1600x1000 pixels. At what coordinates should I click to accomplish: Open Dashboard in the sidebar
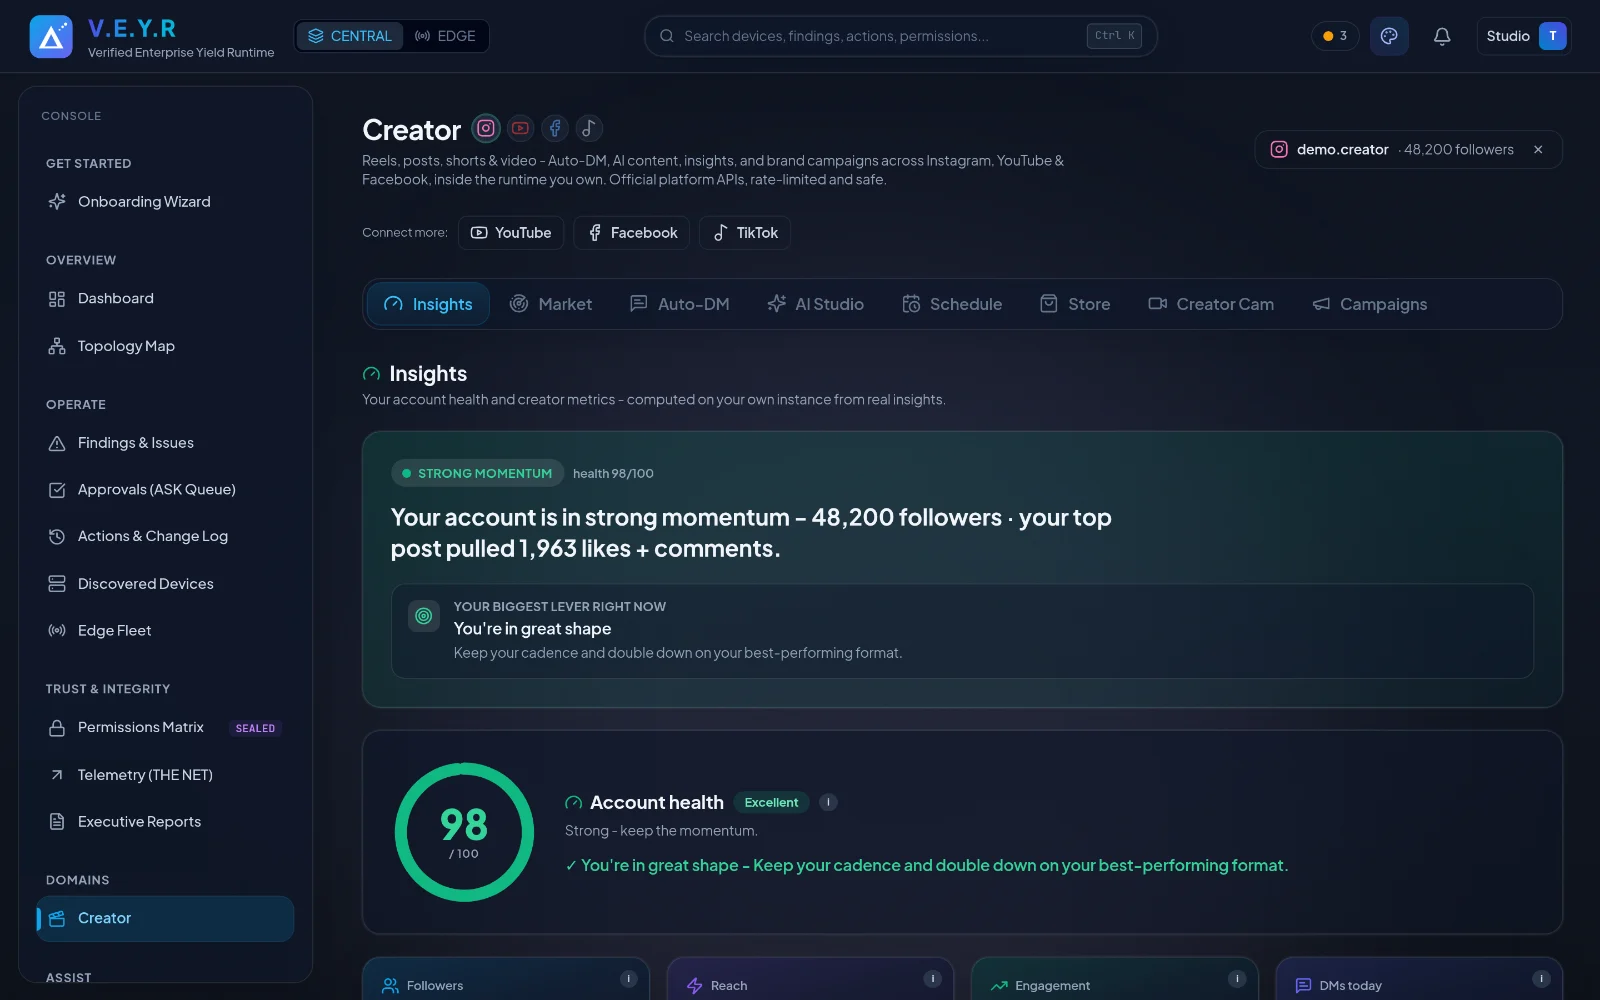coord(165,299)
